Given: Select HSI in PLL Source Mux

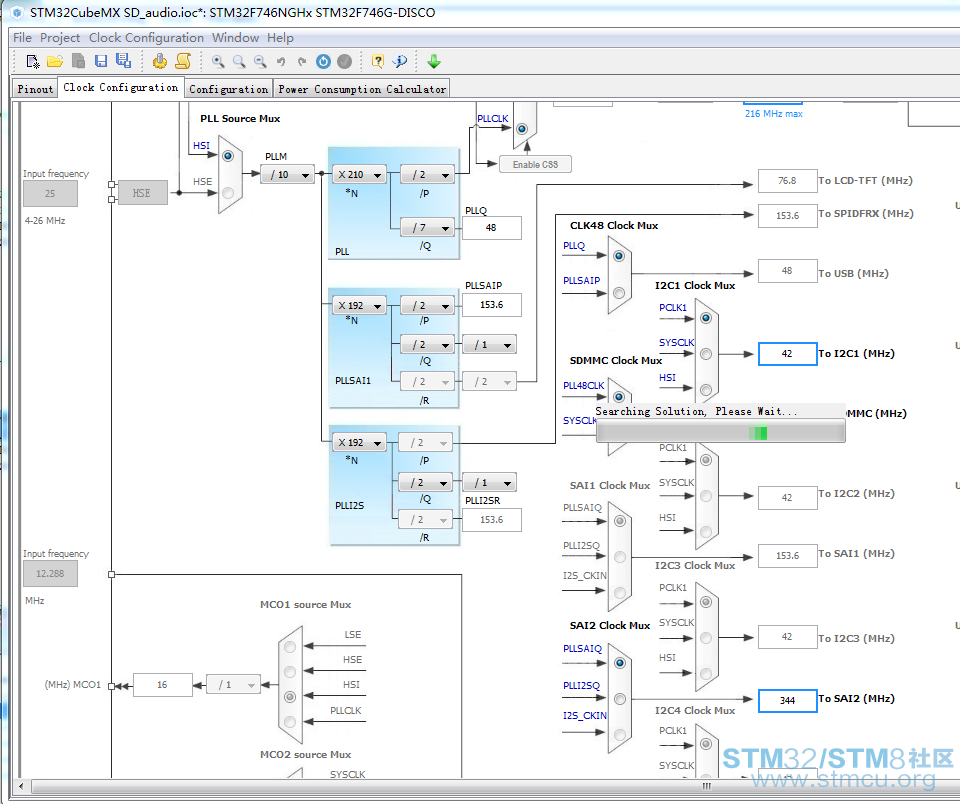Looking at the screenshot, I should [228, 156].
